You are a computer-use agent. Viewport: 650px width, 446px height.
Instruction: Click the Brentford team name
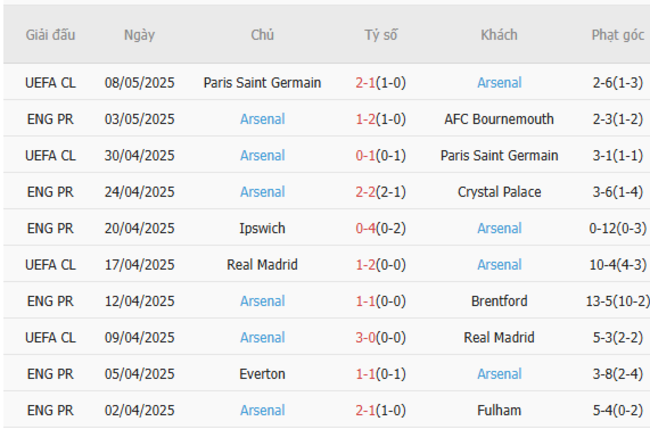pyautogui.click(x=499, y=301)
